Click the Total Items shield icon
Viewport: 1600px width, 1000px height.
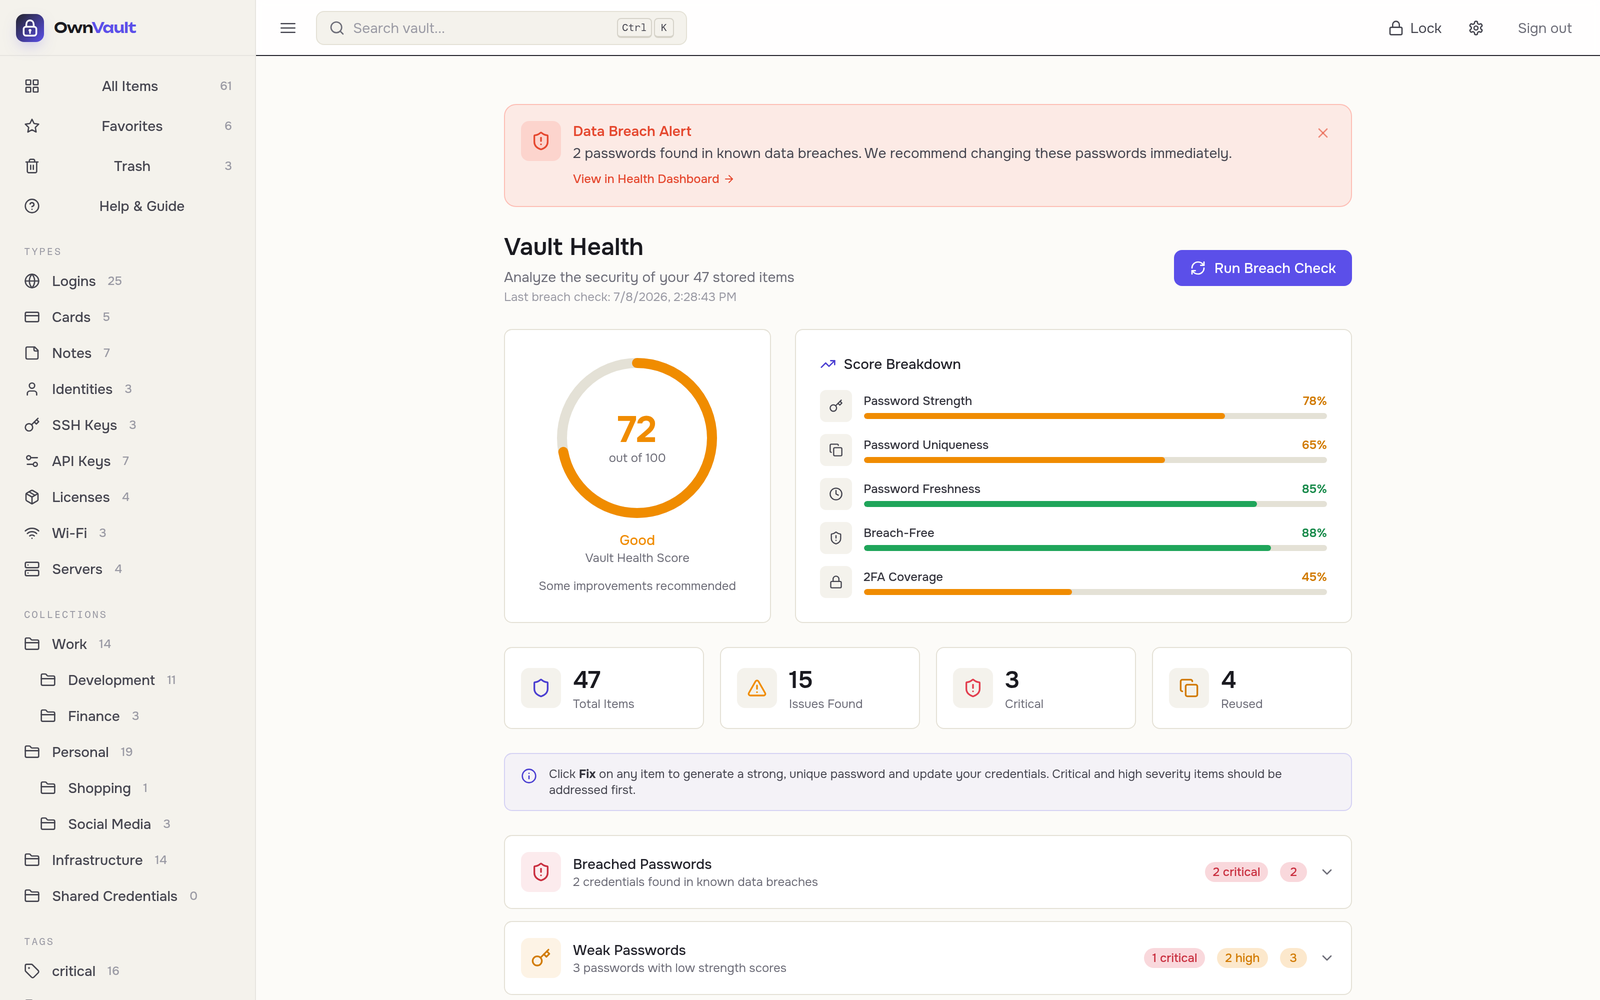(x=541, y=688)
